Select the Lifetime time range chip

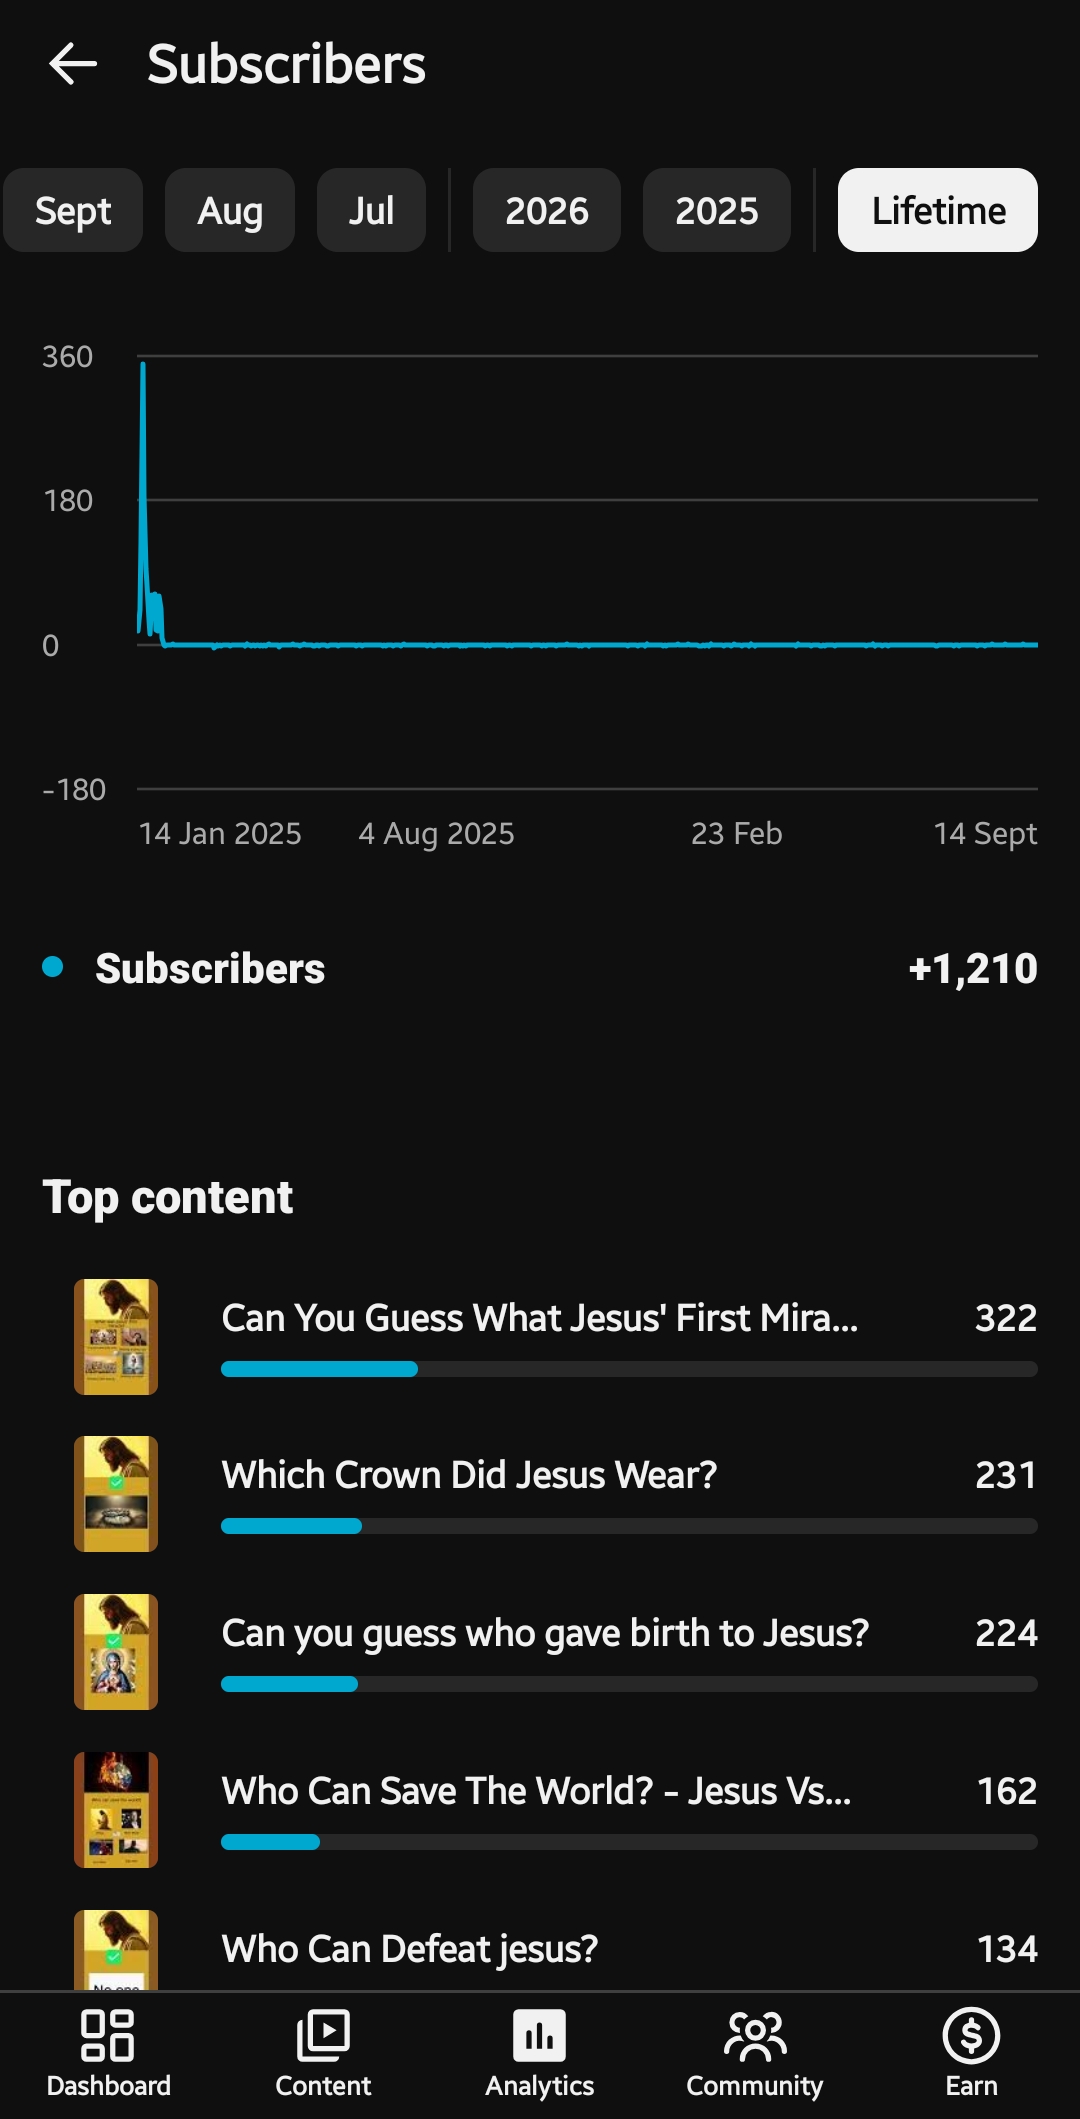coord(938,210)
